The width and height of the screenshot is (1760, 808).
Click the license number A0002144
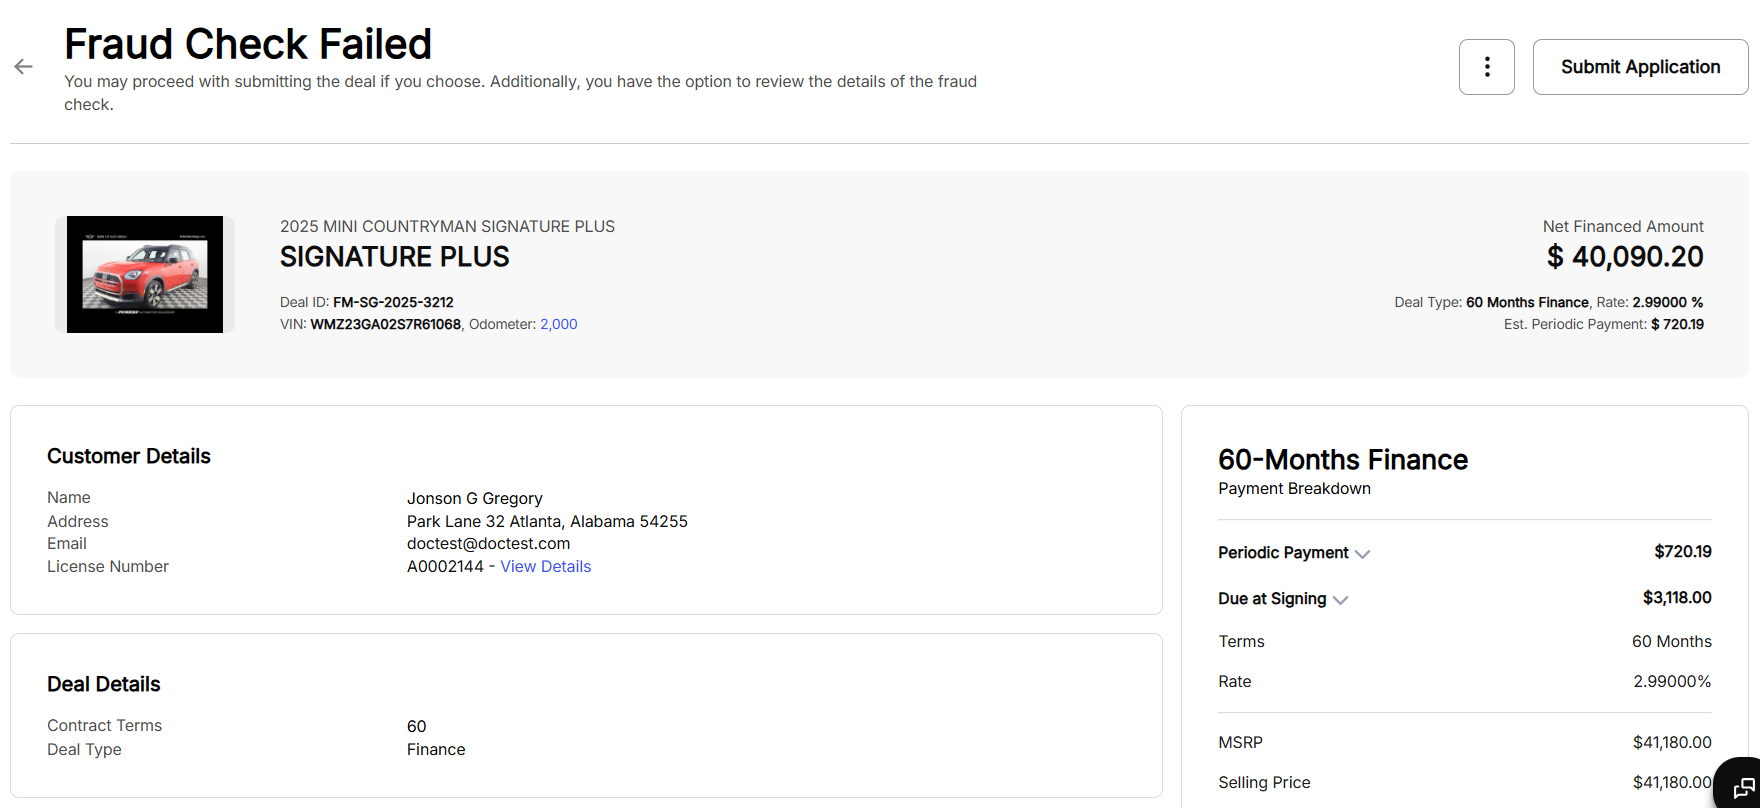point(445,567)
